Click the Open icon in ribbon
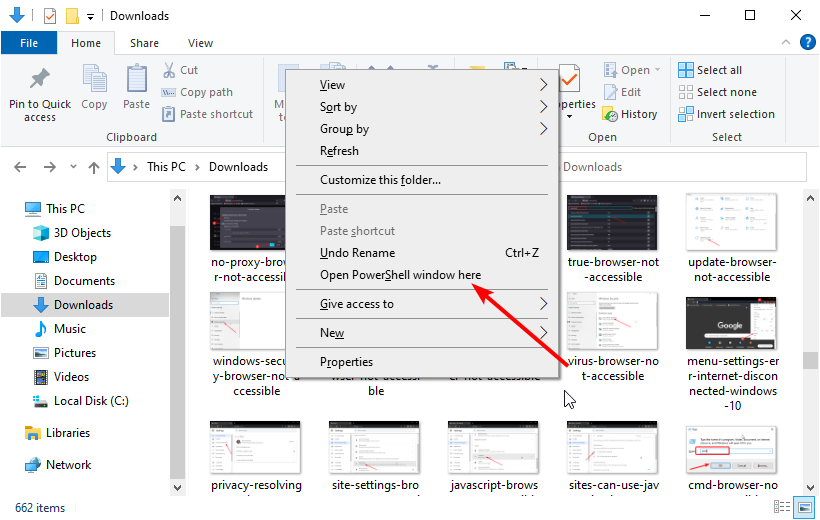Screen dimensions: 820x520 tap(610, 70)
